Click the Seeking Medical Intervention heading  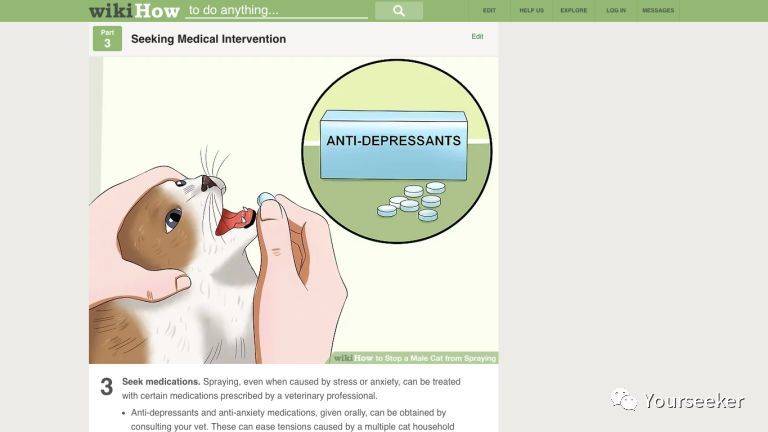click(208, 39)
